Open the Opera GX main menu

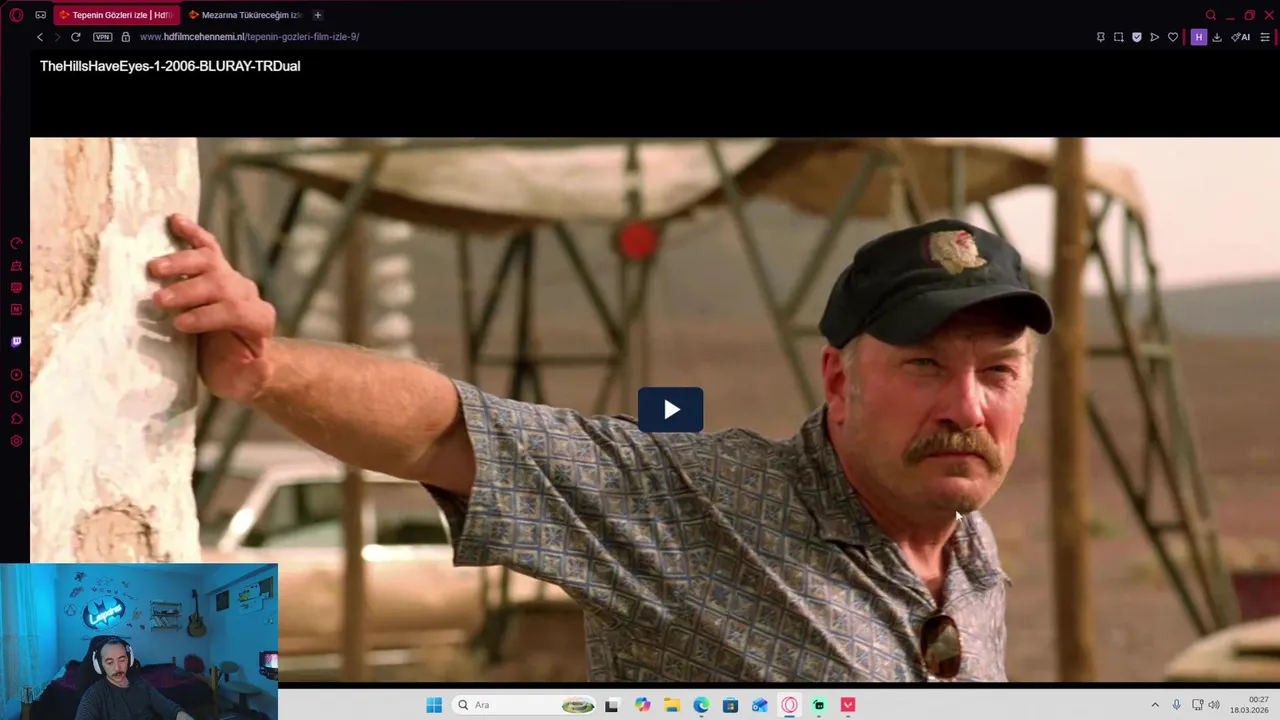coord(16,15)
